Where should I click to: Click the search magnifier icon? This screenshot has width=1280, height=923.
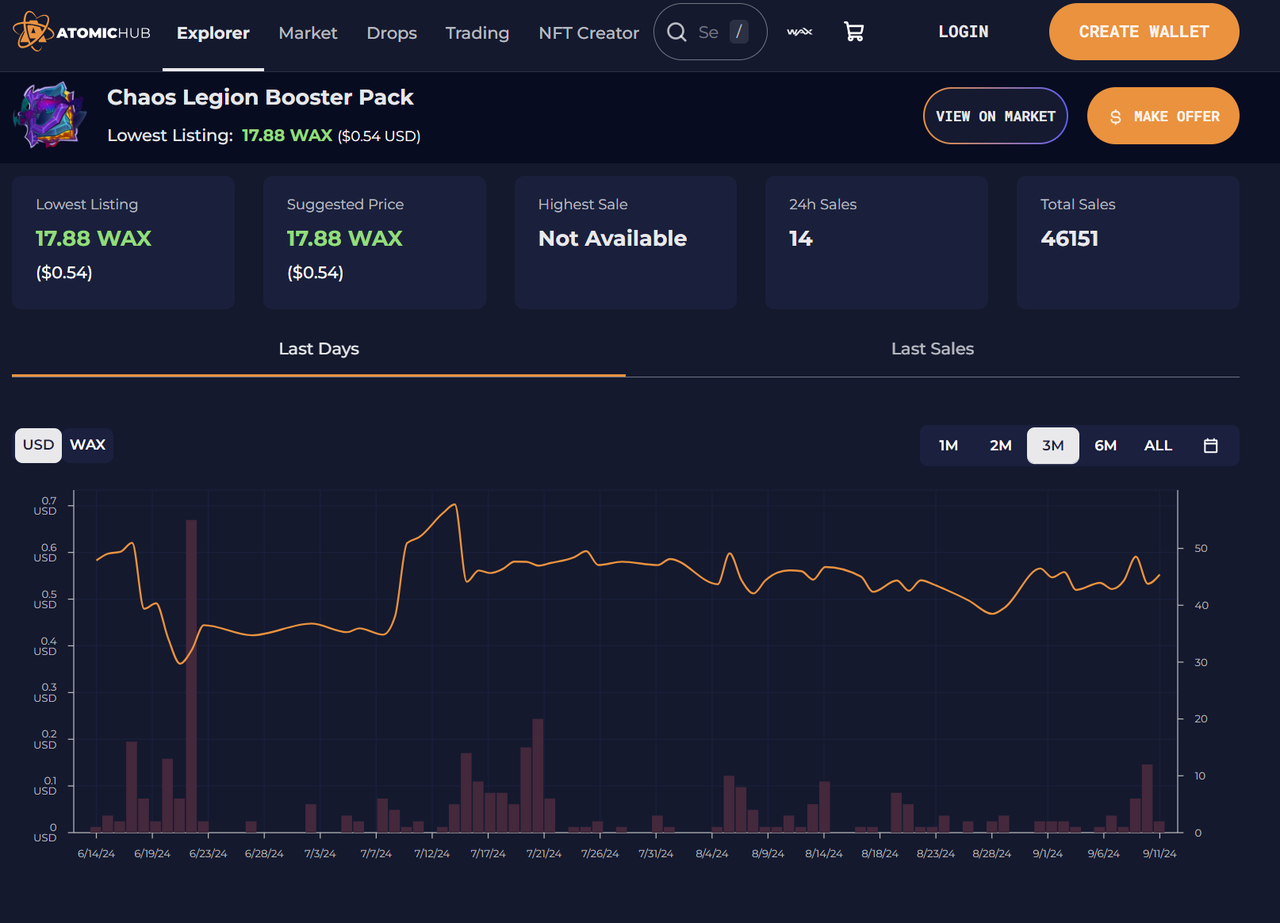[x=677, y=32]
